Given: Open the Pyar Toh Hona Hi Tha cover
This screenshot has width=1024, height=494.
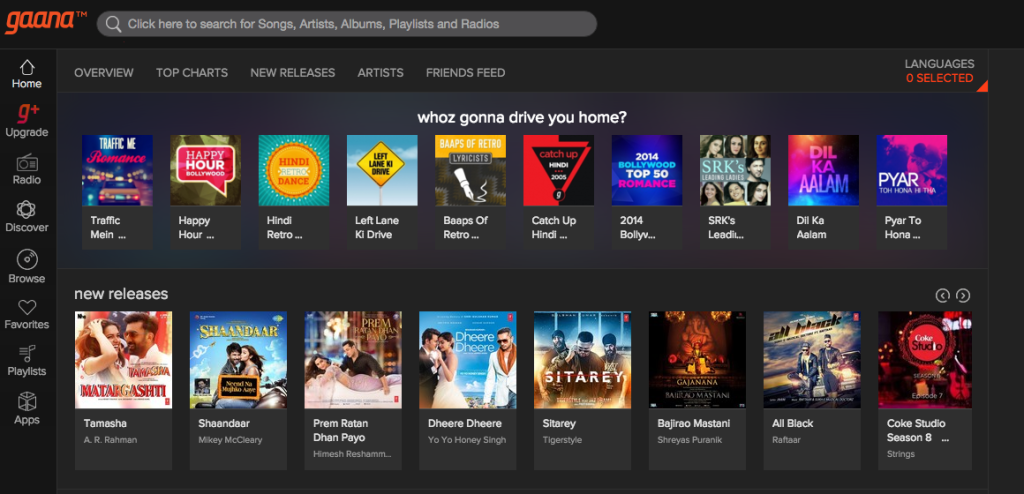Looking at the screenshot, I should [912, 171].
